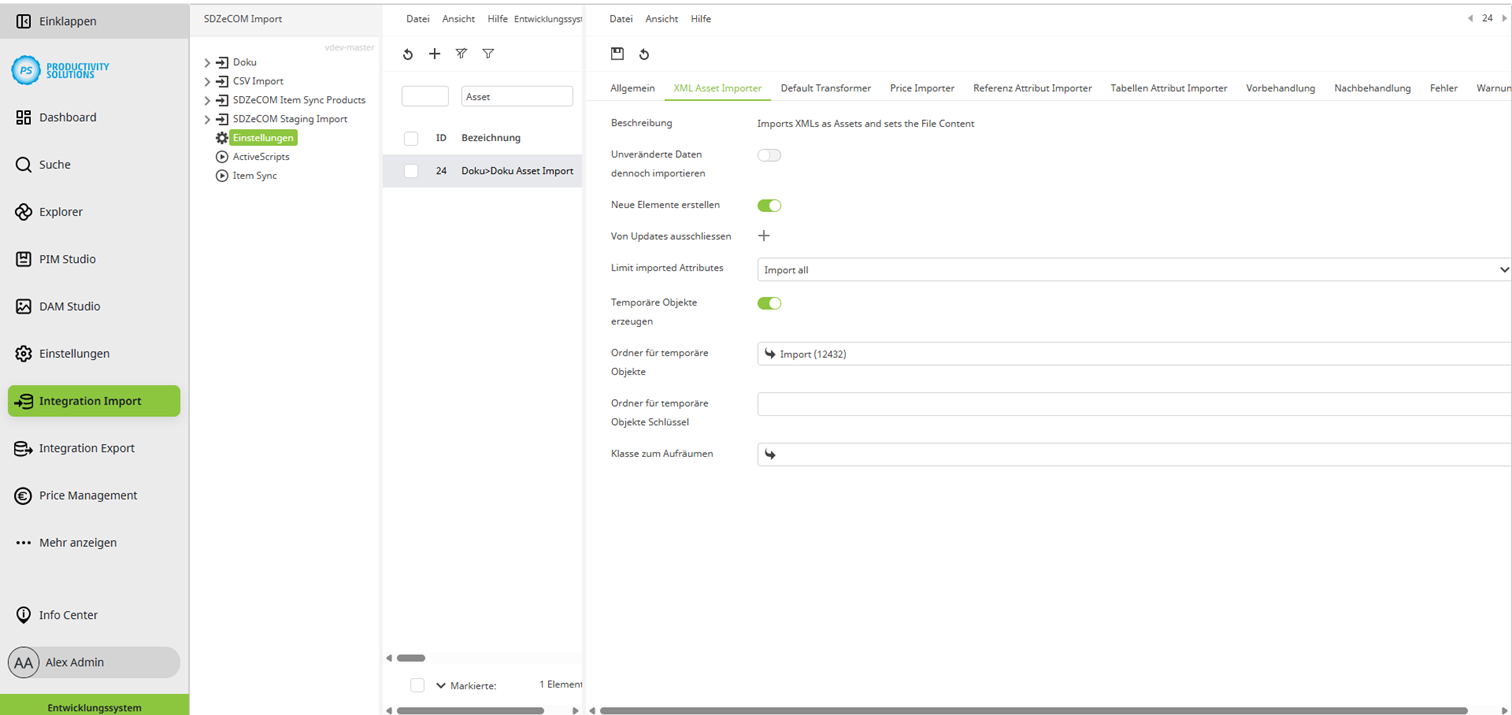Open the Datei menu in the detail panel
The image size is (1512, 715).
tap(623, 18)
